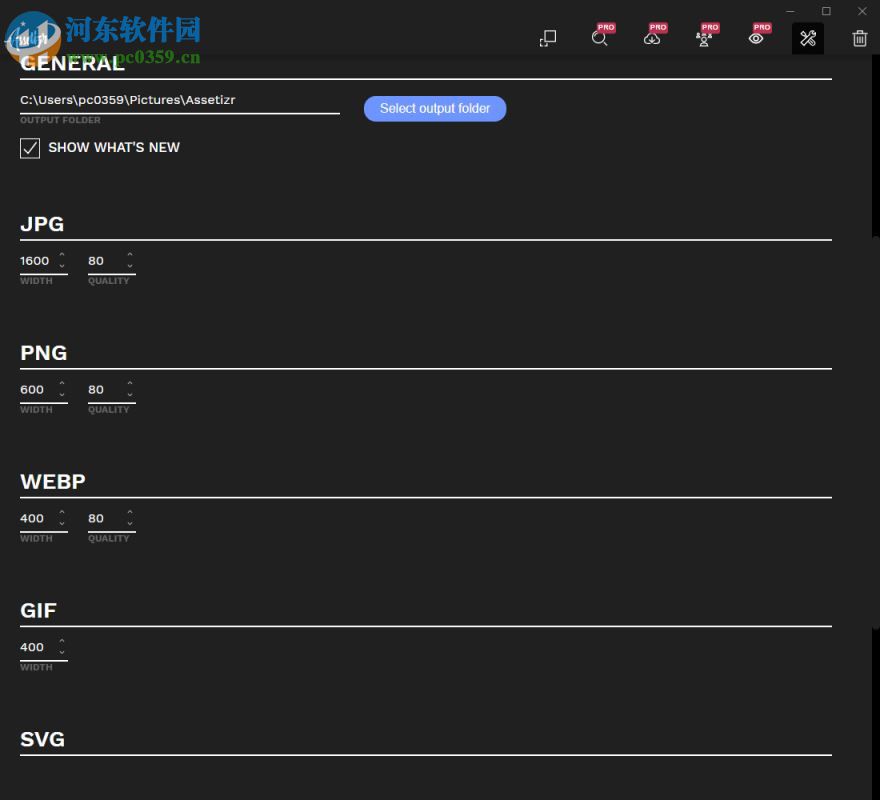The height and width of the screenshot is (800, 880).
Task: Open the cloud download PRO feature
Action: tap(653, 38)
